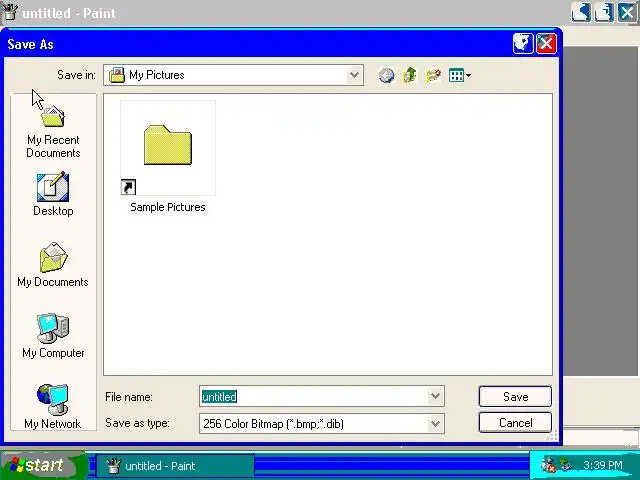The height and width of the screenshot is (480, 640).
Task: Go up one folder level
Action: click(409, 76)
